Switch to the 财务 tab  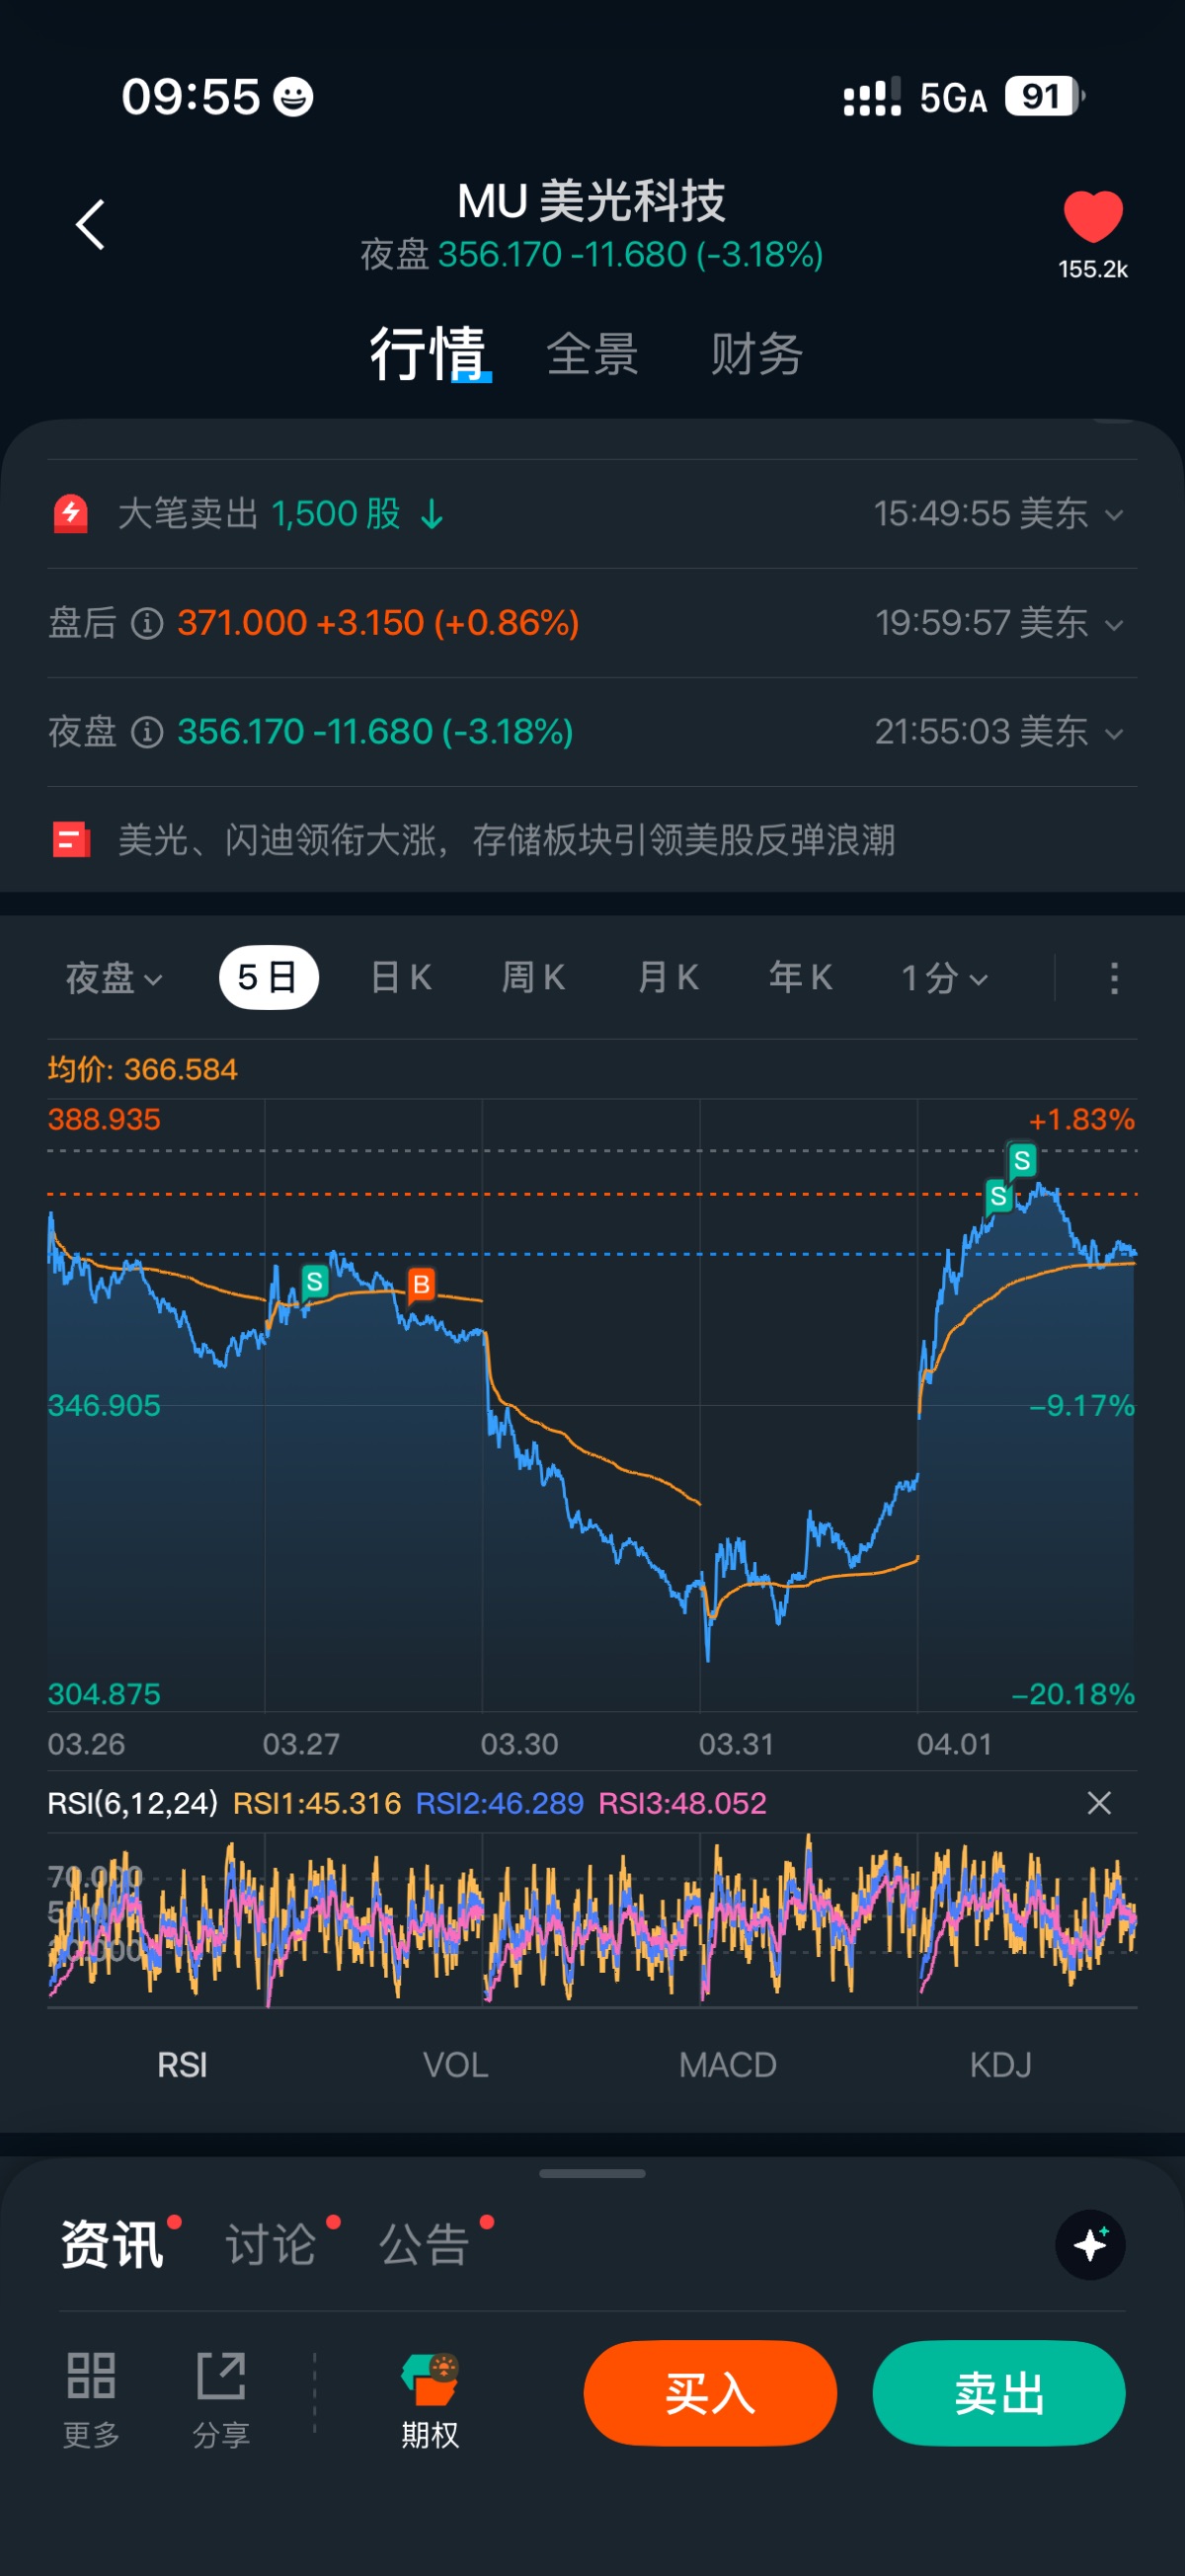[756, 355]
